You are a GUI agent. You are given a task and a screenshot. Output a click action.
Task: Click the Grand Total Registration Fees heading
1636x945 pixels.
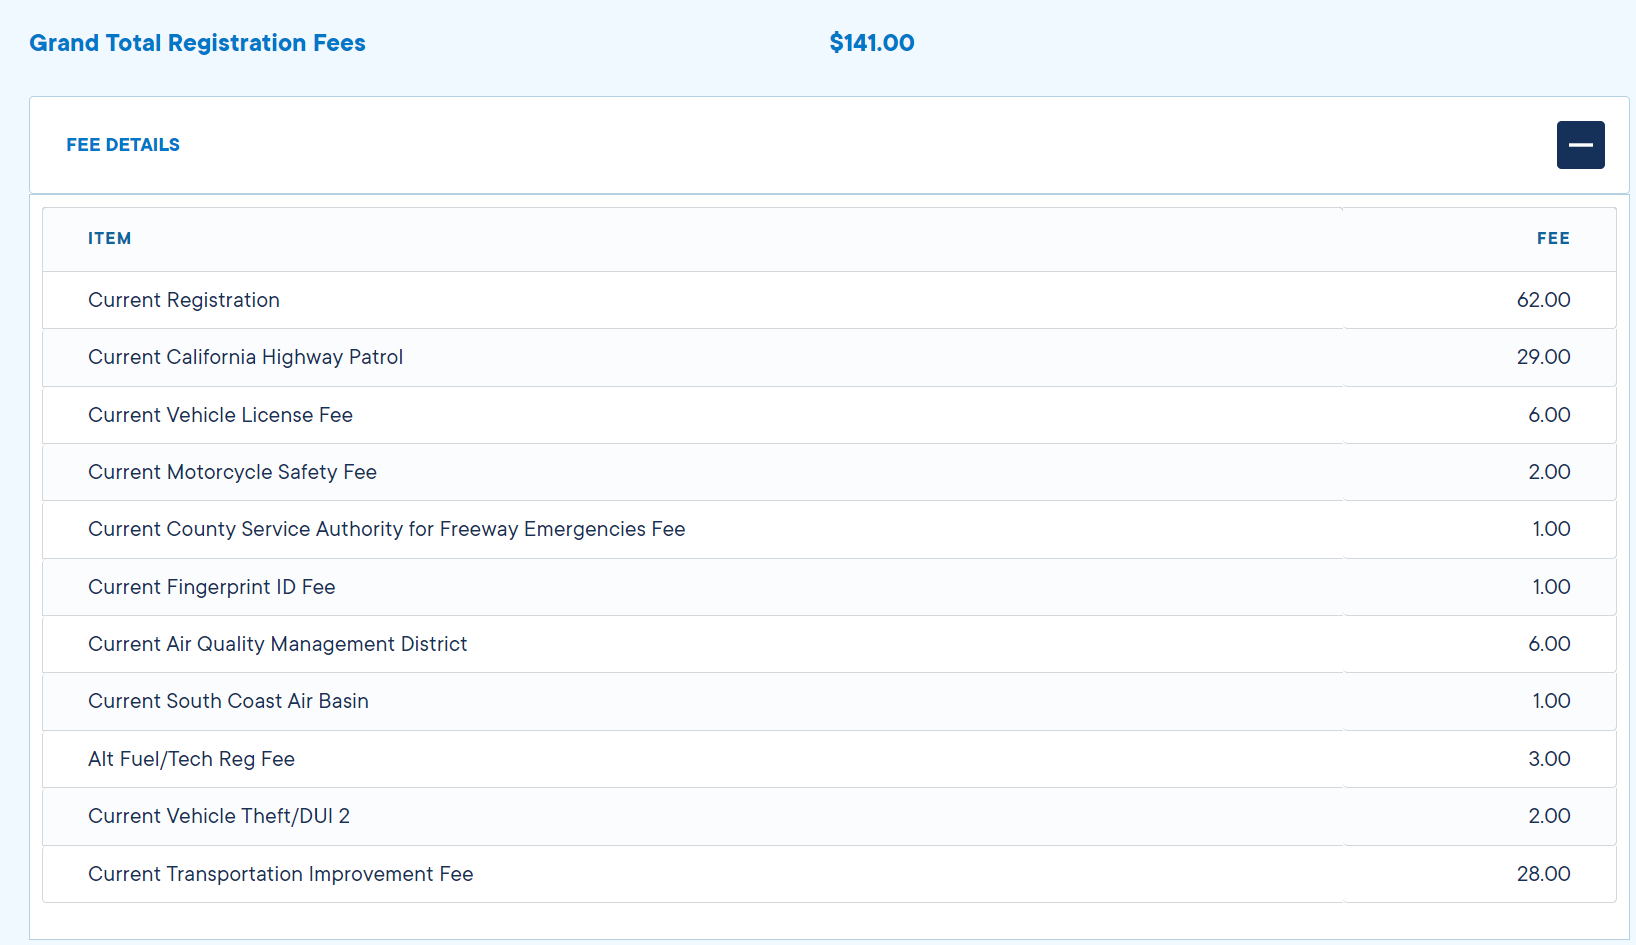(x=197, y=43)
